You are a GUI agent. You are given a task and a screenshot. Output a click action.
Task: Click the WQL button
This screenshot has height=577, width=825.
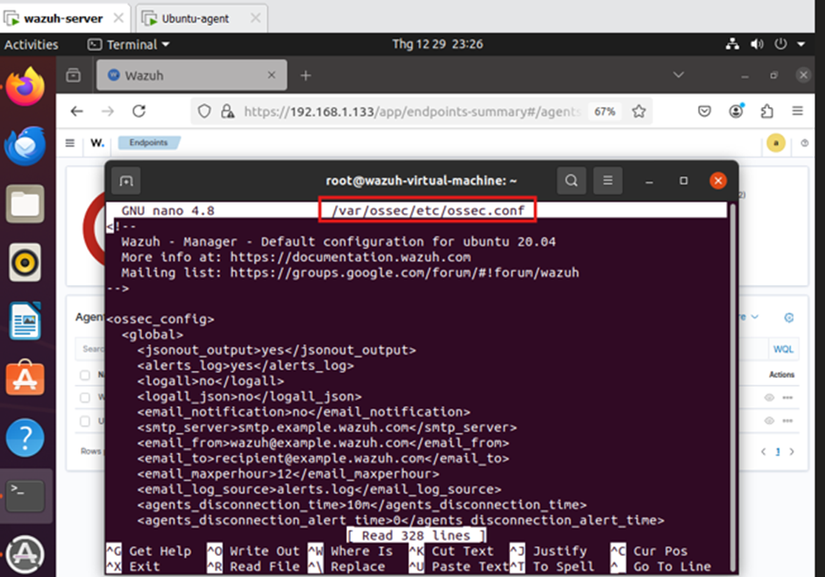pos(783,349)
